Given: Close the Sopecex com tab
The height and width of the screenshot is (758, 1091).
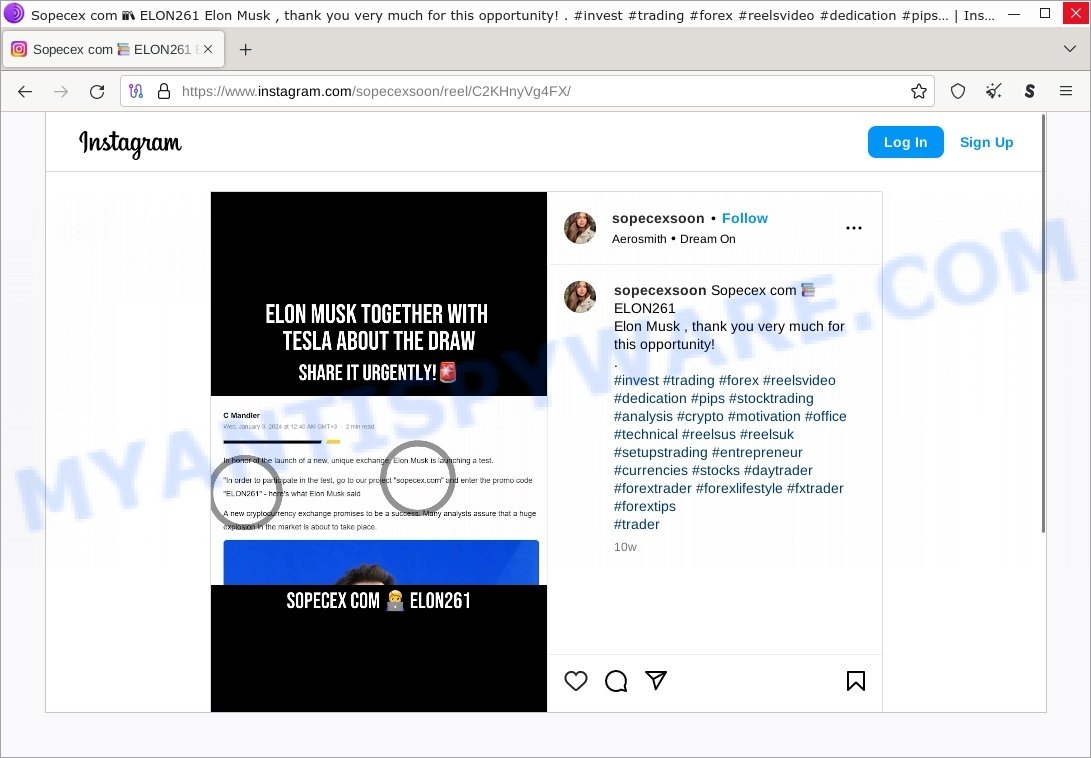Looking at the screenshot, I should pos(208,49).
